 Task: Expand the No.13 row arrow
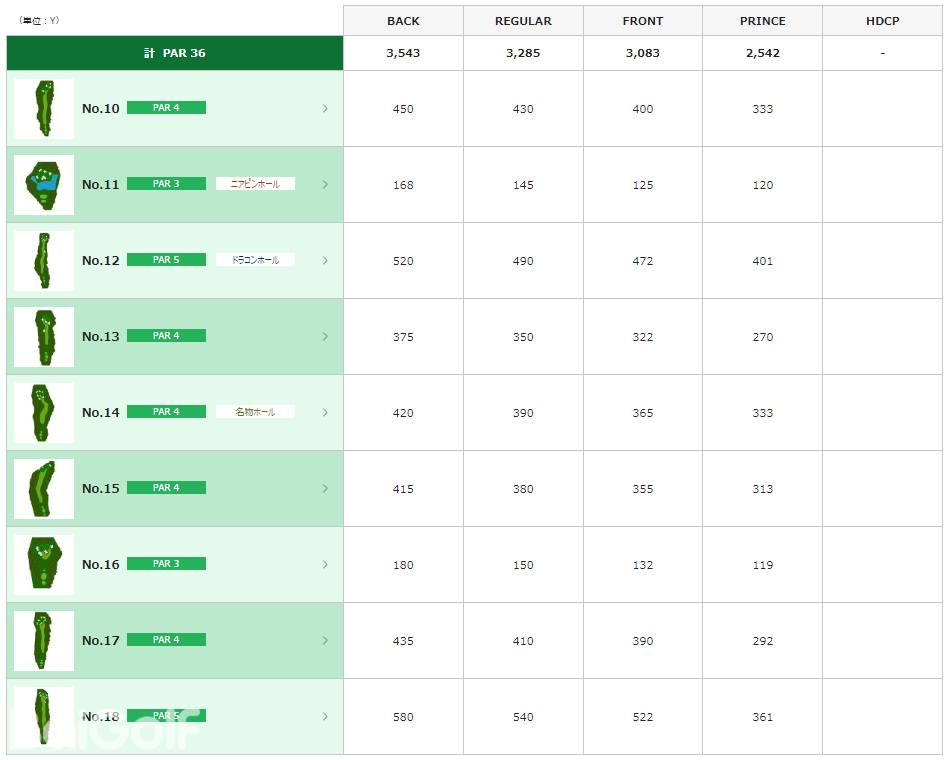coord(325,336)
